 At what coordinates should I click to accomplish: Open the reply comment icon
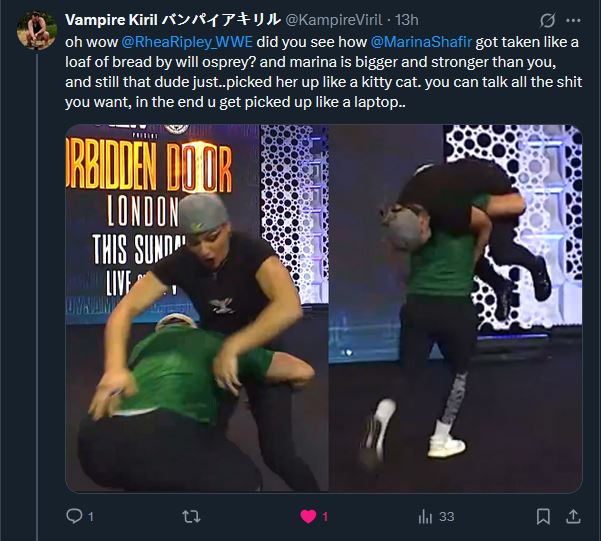pos(74,516)
